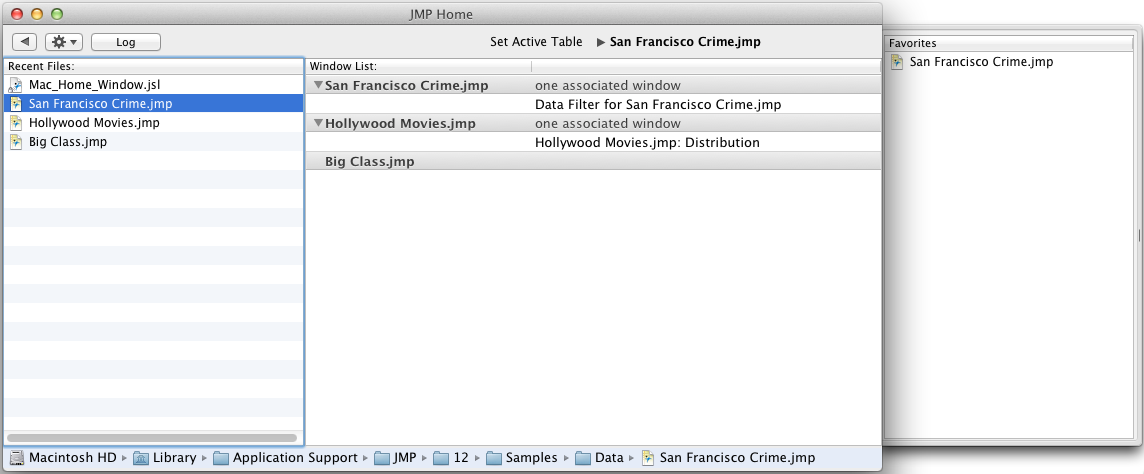Jump to Samples folder in path bar
Image resolution: width=1144 pixels, height=474 pixels.
[x=529, y=458]
